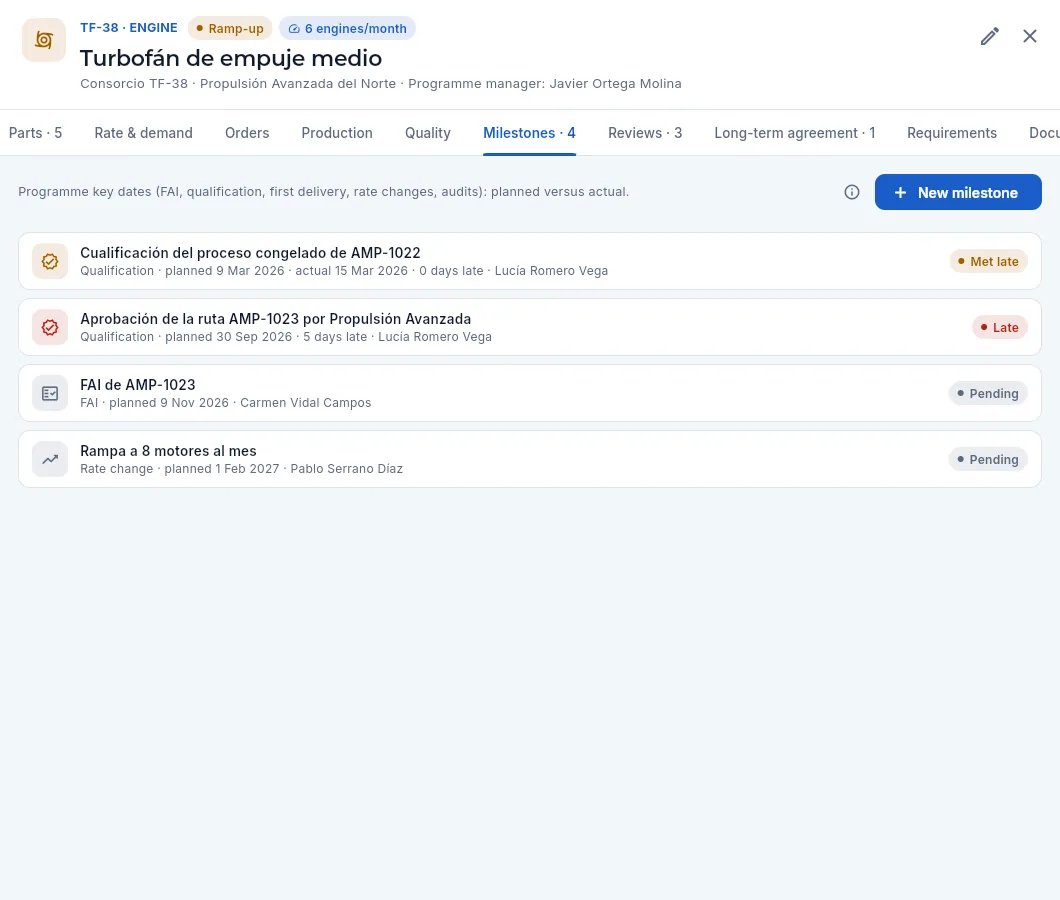Viewport: 1060px width, 900px height.
Task: Open the Quality tab
Action: click(x=428, y=133)
